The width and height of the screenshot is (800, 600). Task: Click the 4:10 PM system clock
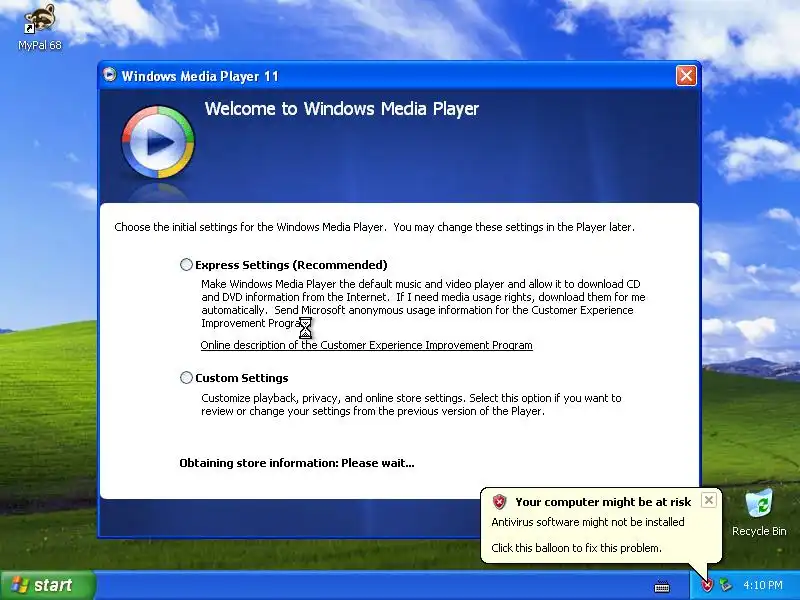pyautogui.click(x=763, y=585)
